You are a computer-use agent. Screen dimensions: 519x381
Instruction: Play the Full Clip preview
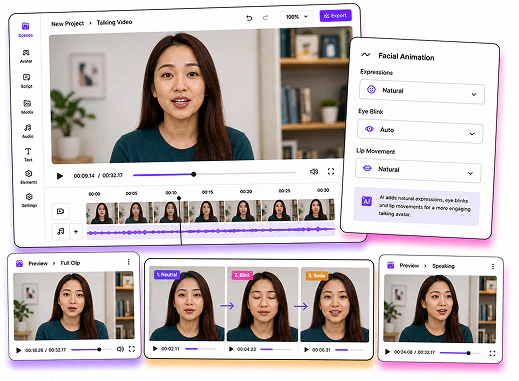[x=19, y=350]
